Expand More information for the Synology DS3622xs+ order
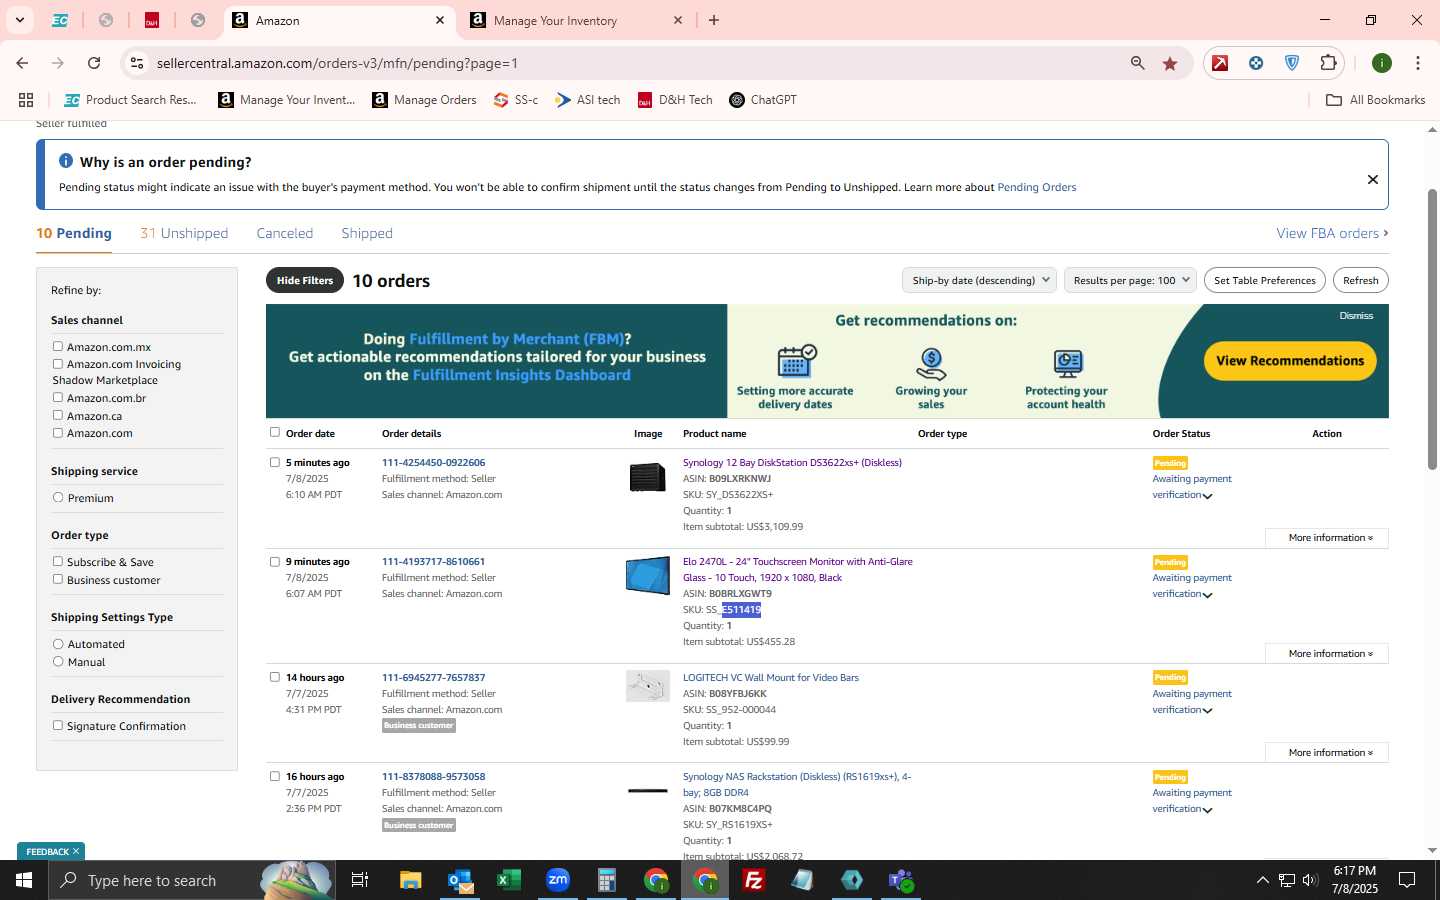Viewport: 1440px width, 900px height. [1329, 538]
